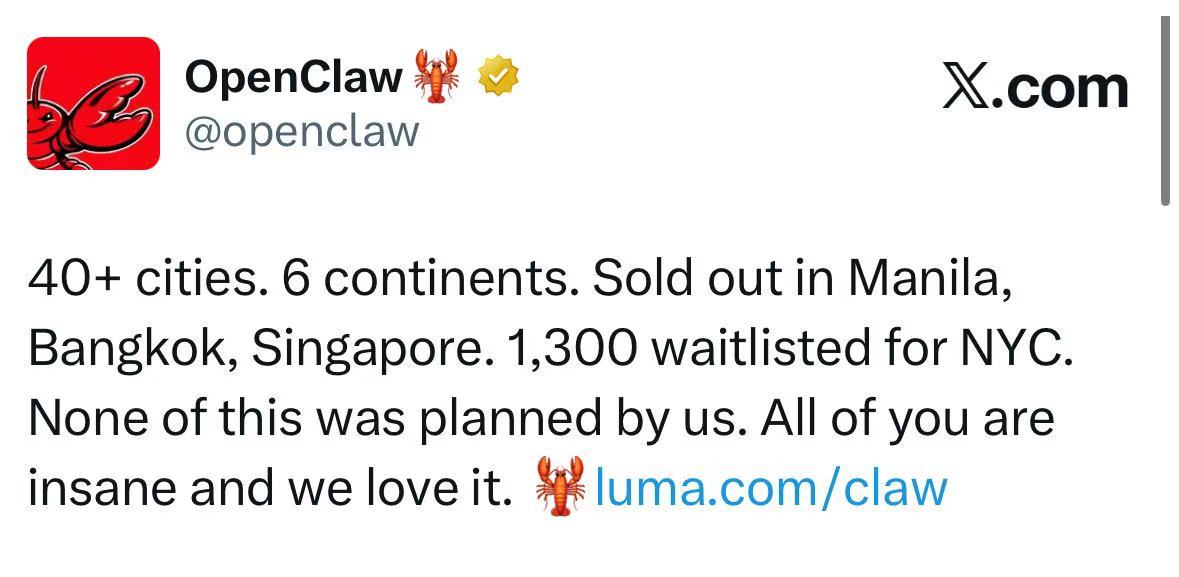The width and height of the screenshot is (1179, 577).
Task: Click the word Bangkok in the post
Action: pos(132,348)
